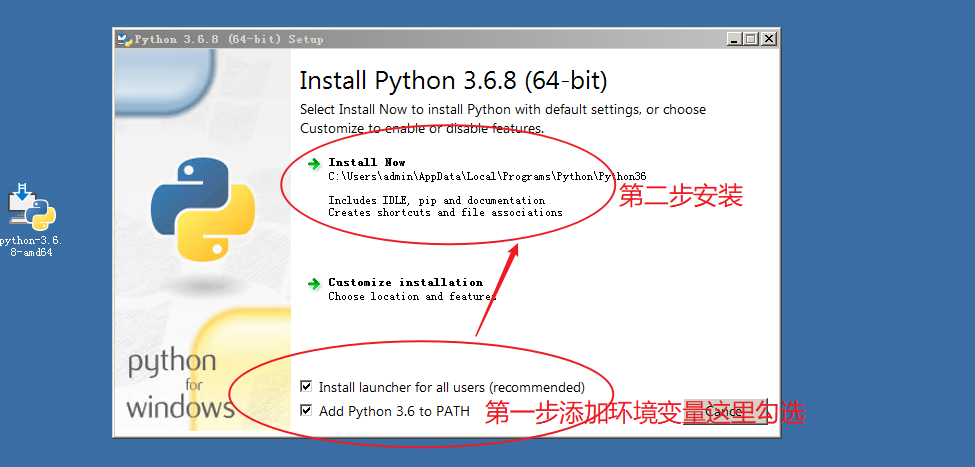Click 'Choose location and features' text
Screen dimensions: 975x467
[x=412, y=297]
